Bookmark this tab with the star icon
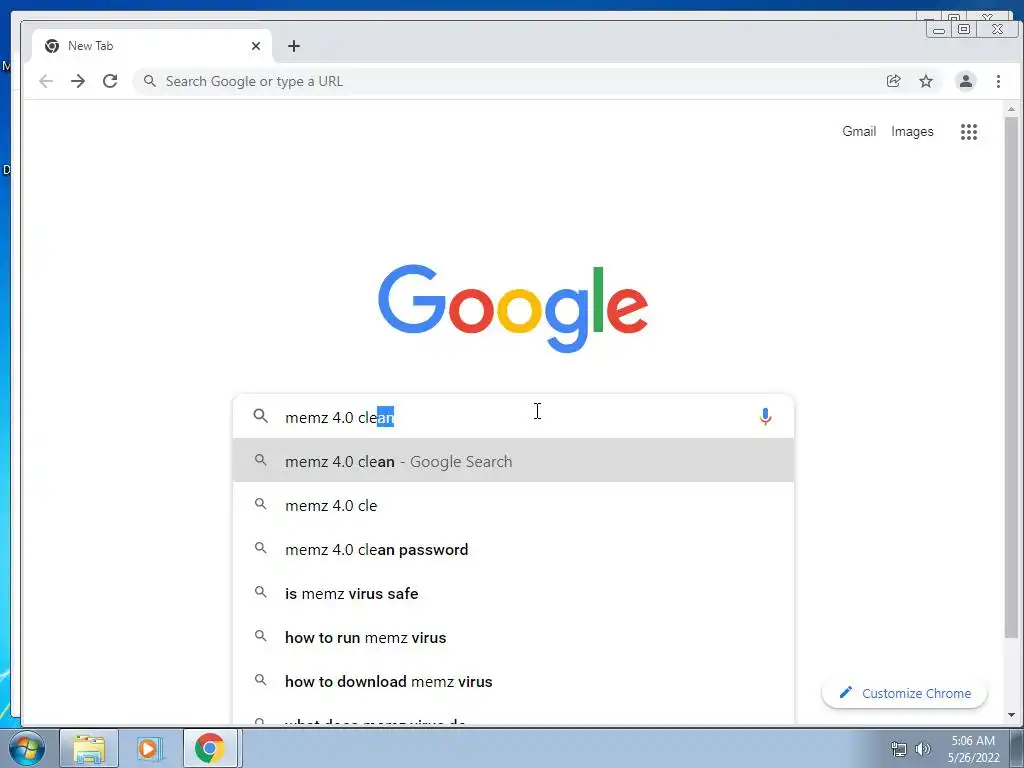This screenshot has height=768, width=1024. [925, 81]
